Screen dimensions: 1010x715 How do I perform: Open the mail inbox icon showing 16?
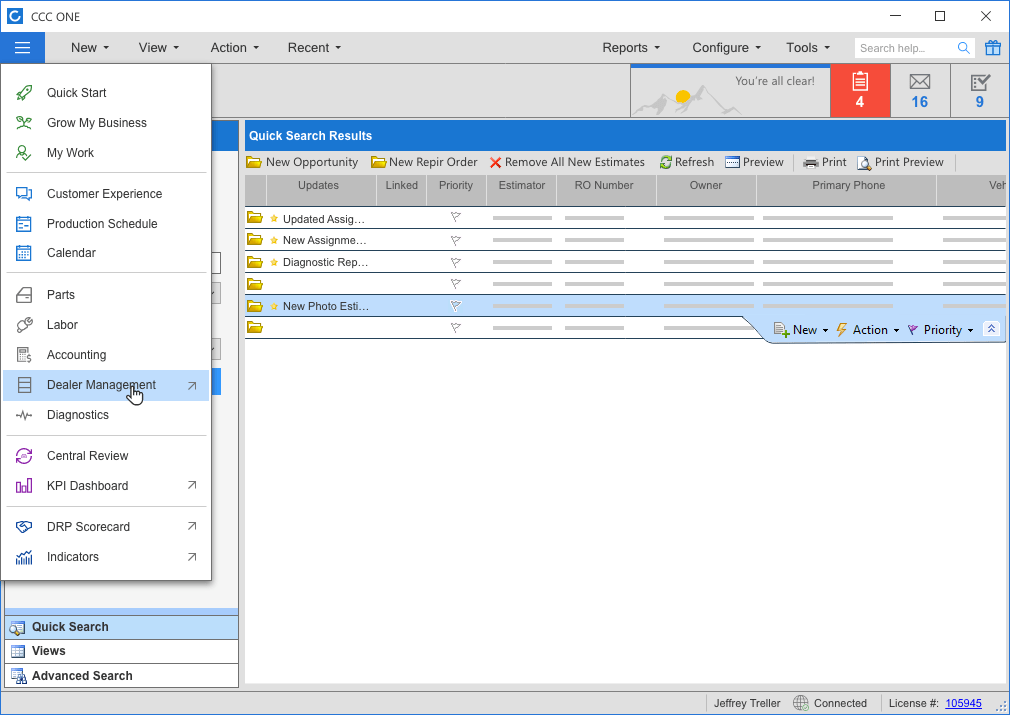(919, 90)
